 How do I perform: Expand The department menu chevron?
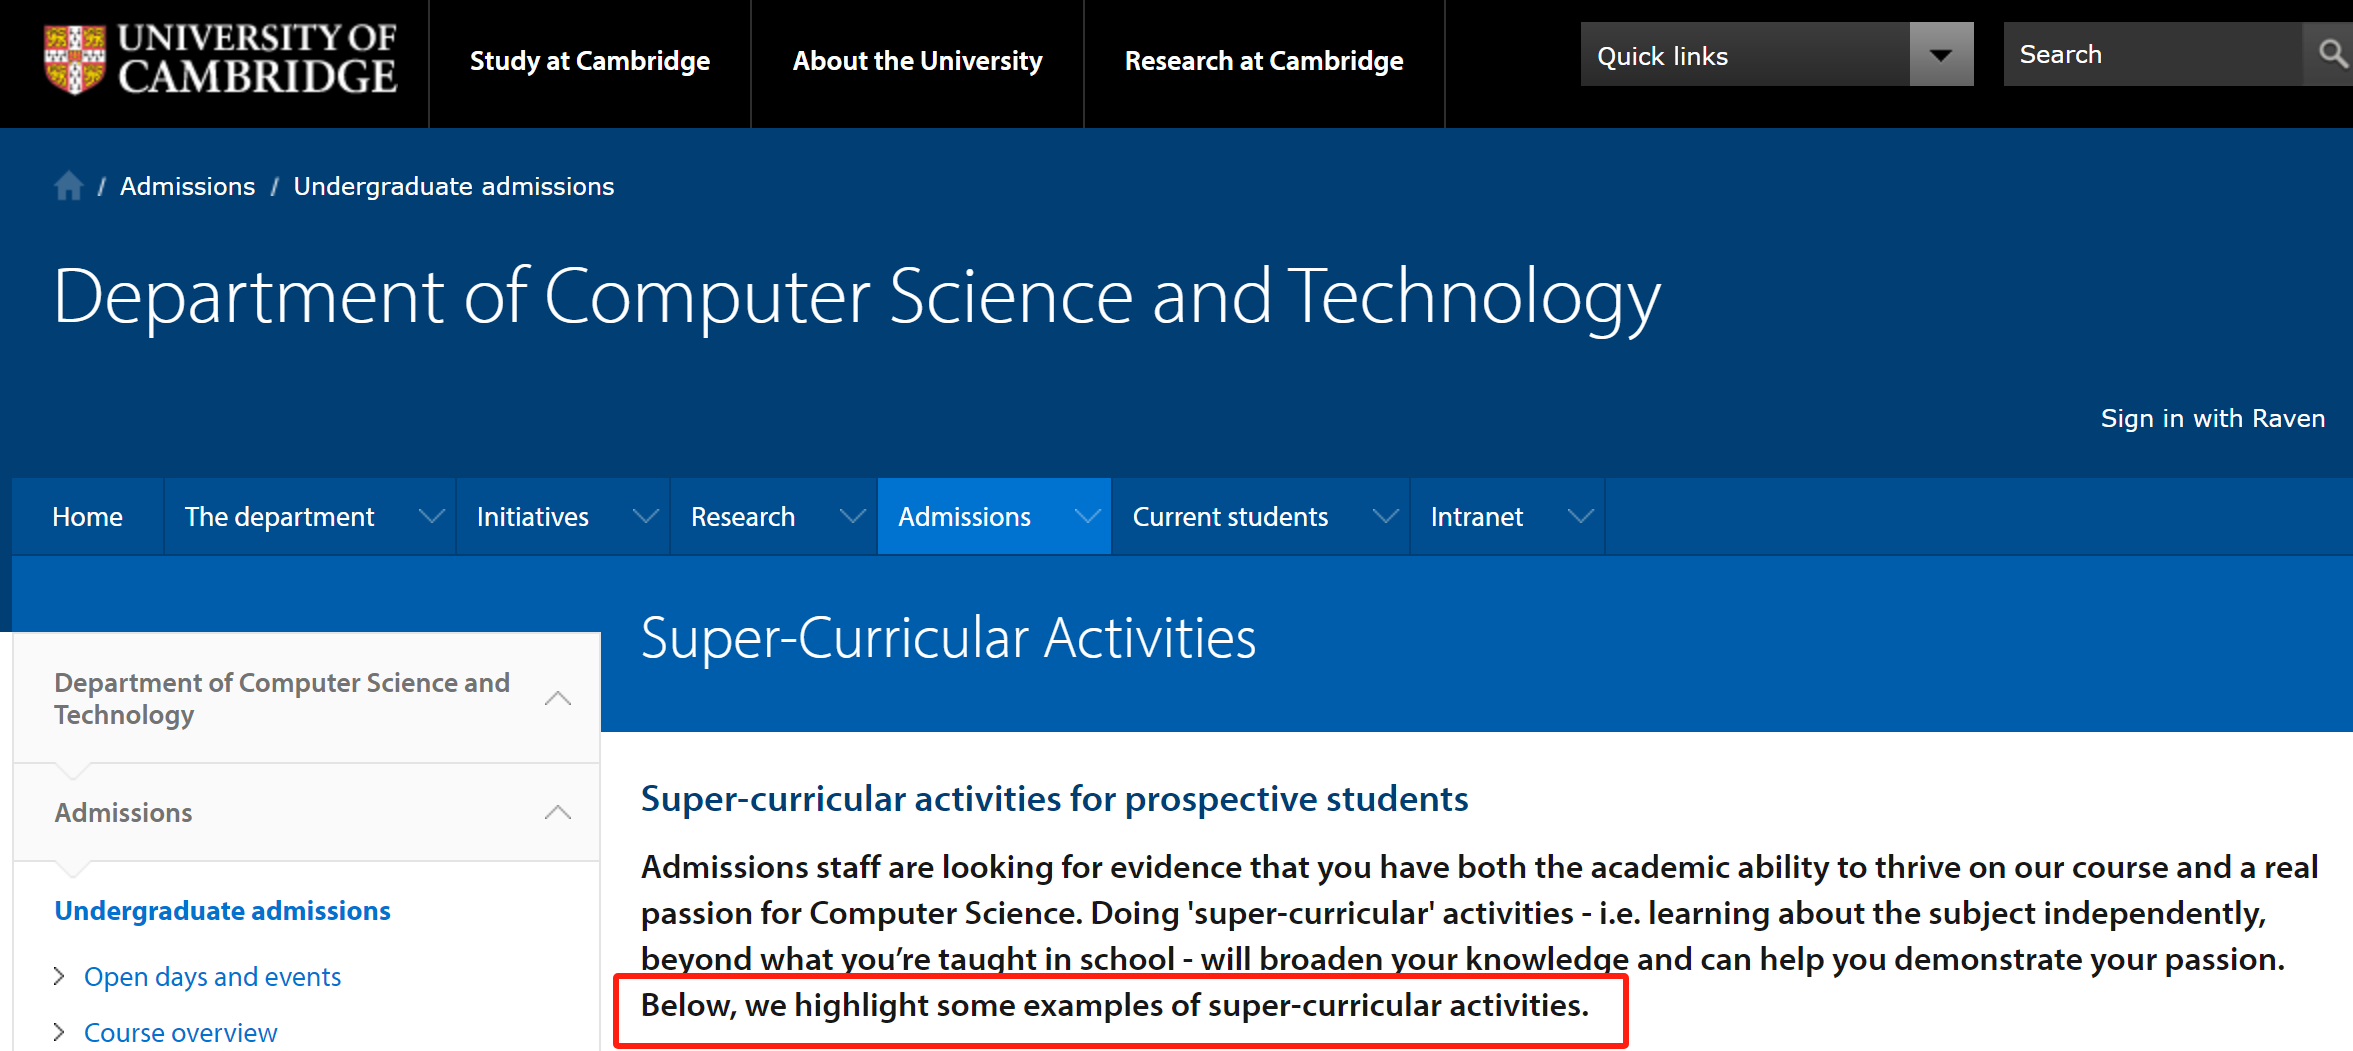(431, 517)
